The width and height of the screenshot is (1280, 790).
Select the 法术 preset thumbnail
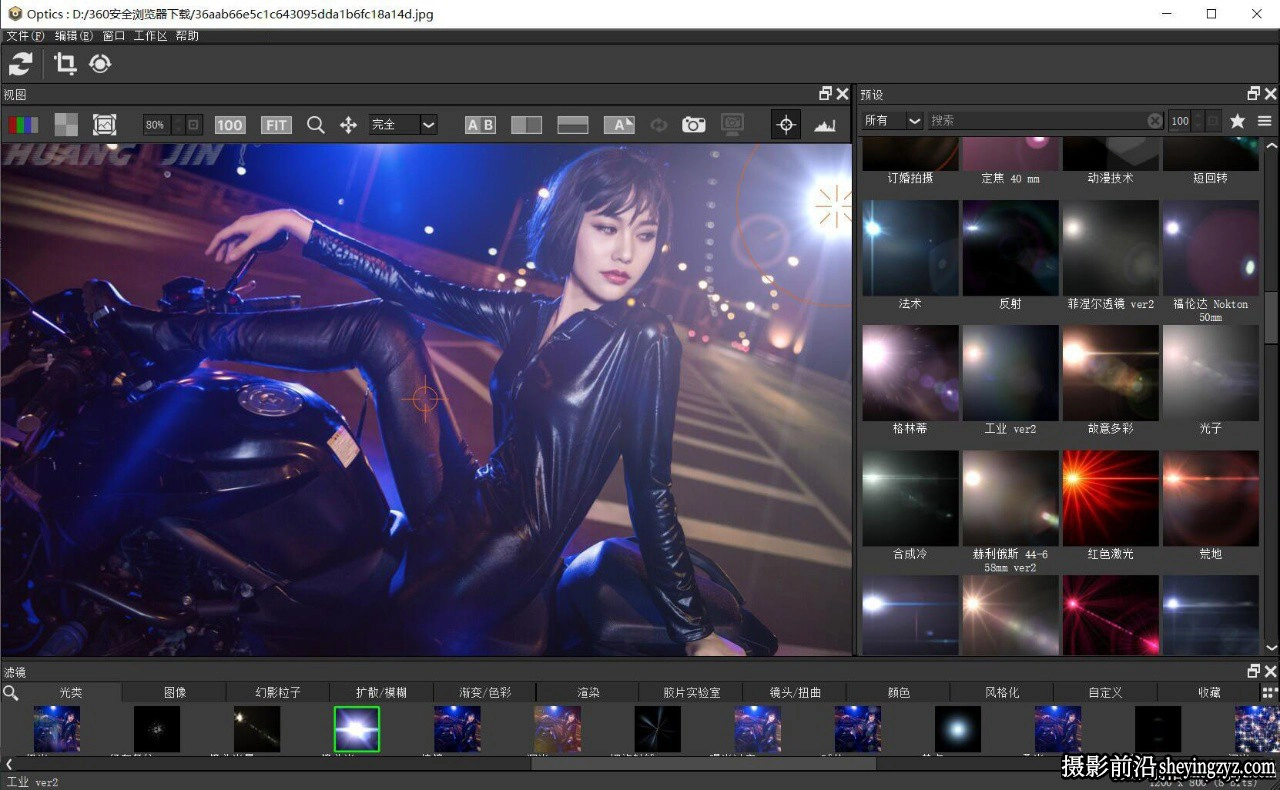click(910, 248)
